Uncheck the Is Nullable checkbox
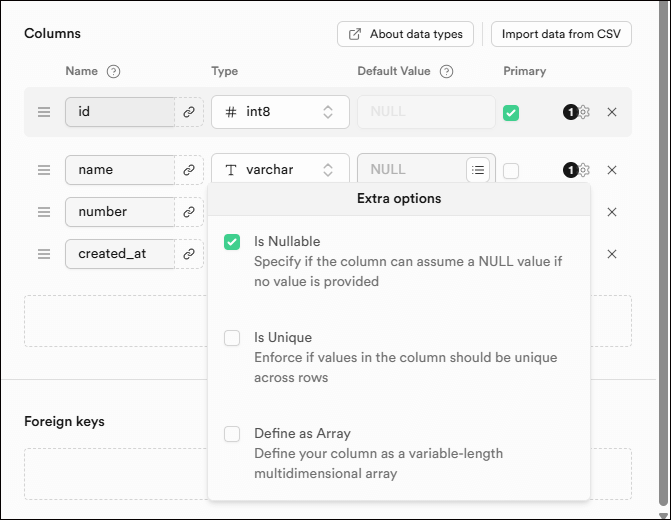Screen dimensions: 671x520 pyautogui.click(x=232, y=242)
